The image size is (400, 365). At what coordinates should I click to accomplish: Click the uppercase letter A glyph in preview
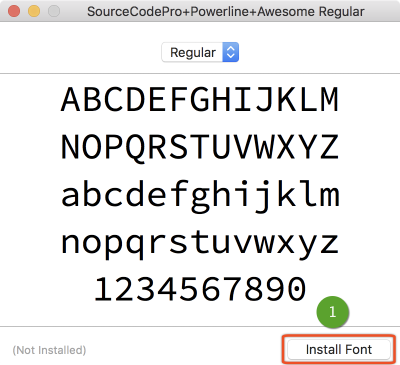click(71, 99)
